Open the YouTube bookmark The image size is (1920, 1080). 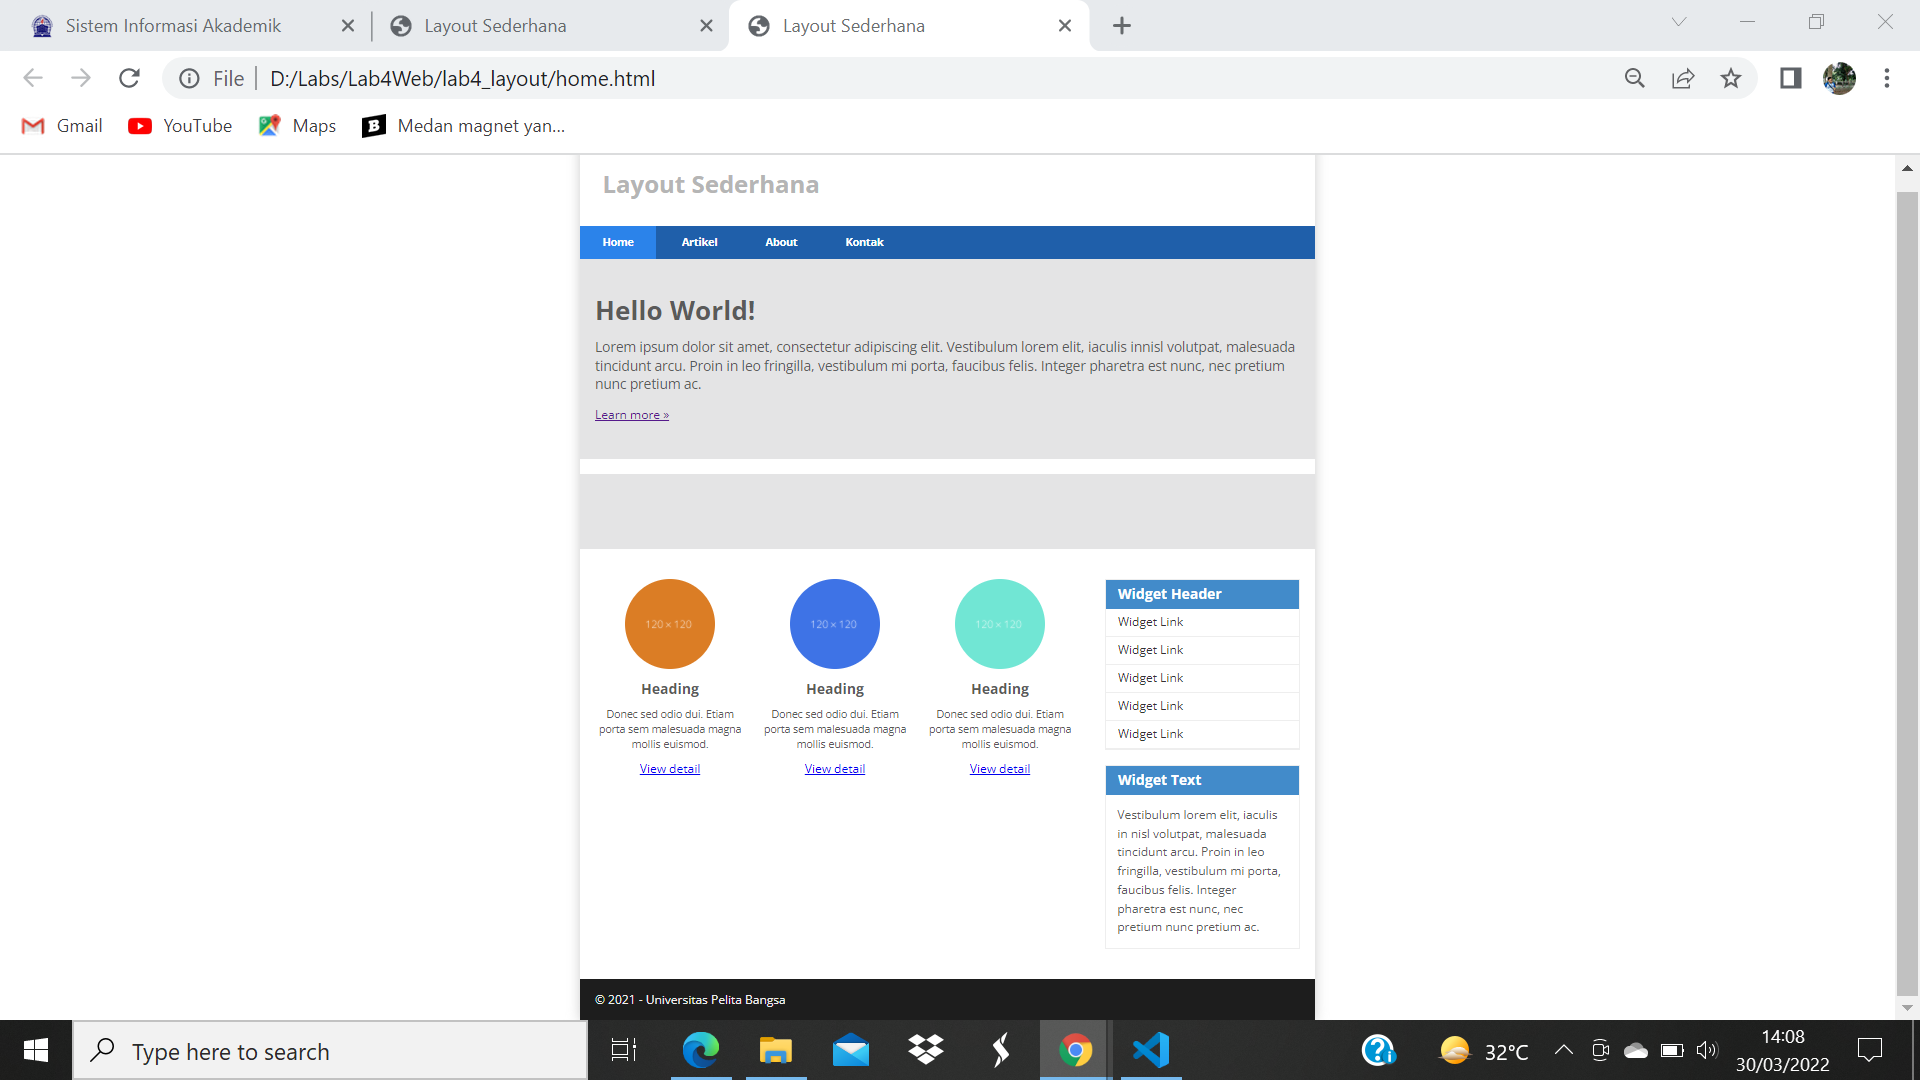pos(179,125)
